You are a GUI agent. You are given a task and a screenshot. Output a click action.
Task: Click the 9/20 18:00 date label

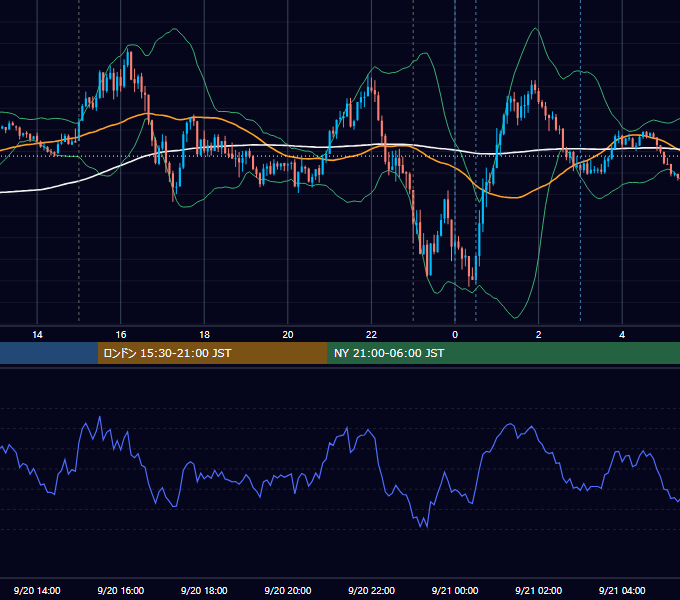tap(204, 590)
